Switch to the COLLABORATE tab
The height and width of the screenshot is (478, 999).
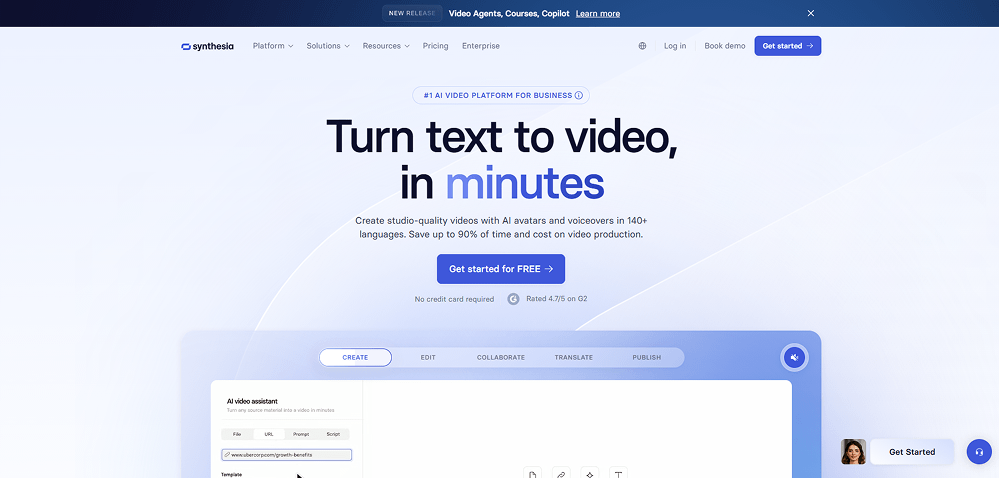click(x=501, y=358)
